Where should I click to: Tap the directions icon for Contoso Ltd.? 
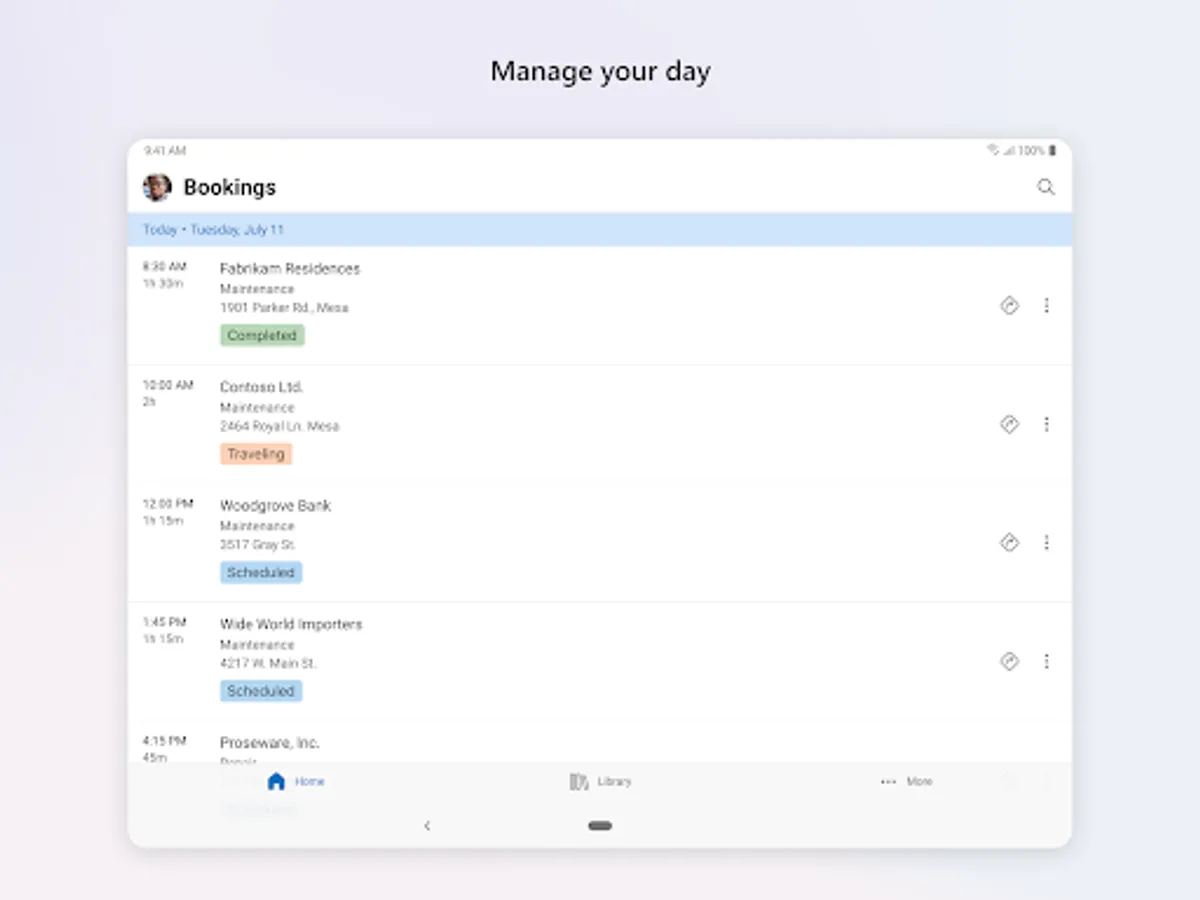click(x=1009, y=424)
